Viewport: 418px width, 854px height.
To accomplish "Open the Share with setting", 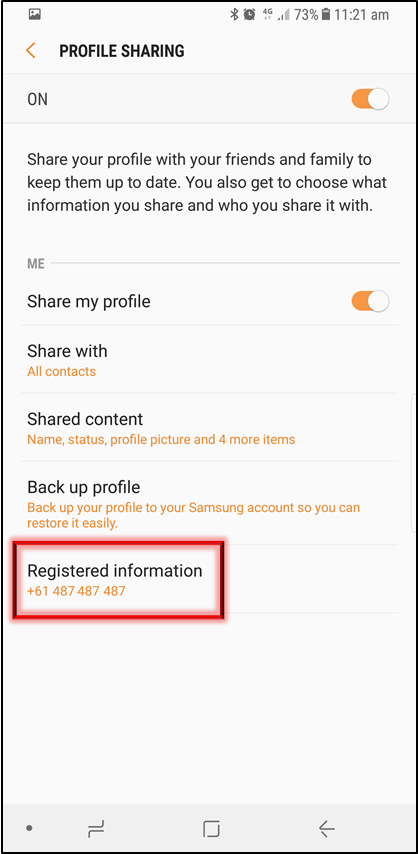I will pos(209,360).
